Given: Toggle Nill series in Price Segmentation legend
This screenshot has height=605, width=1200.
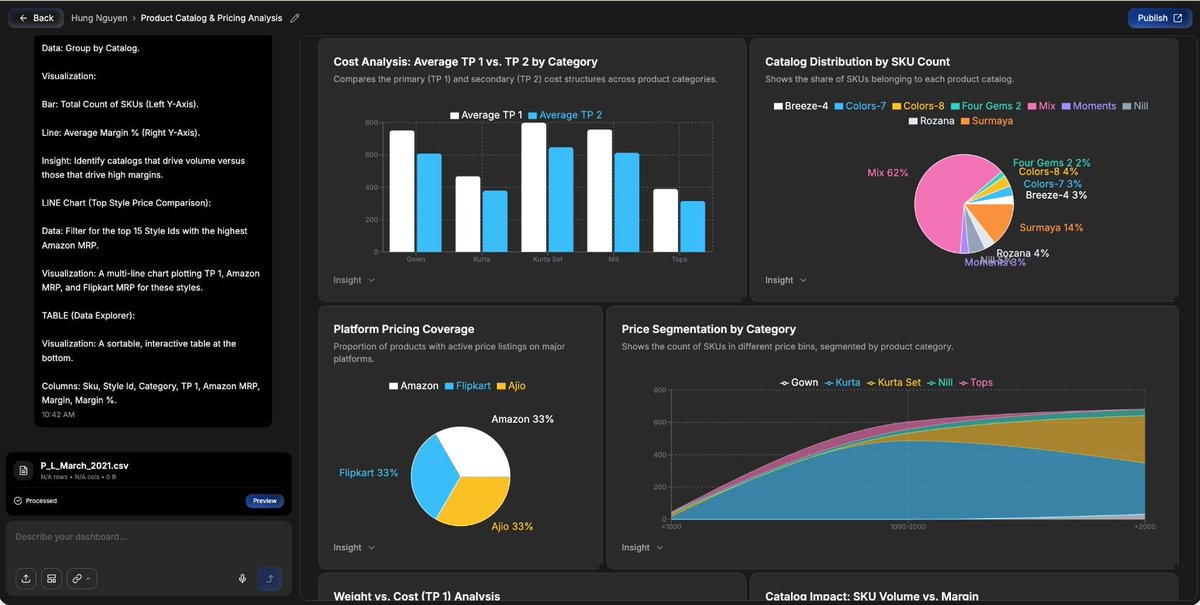Looking at the screenshot, I should (x=940, y=382).
